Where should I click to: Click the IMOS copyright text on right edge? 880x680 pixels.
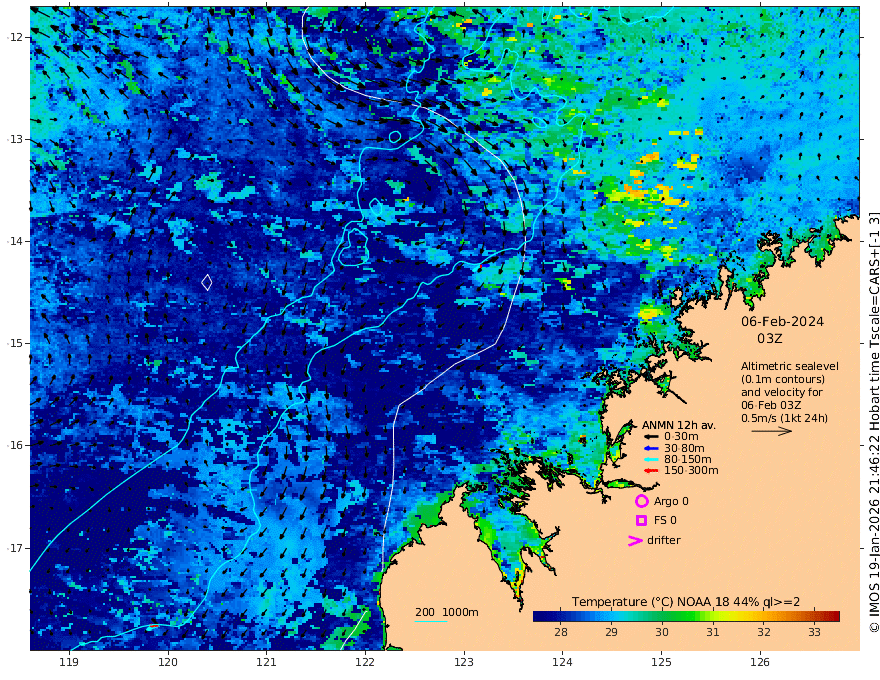[873, 422]
